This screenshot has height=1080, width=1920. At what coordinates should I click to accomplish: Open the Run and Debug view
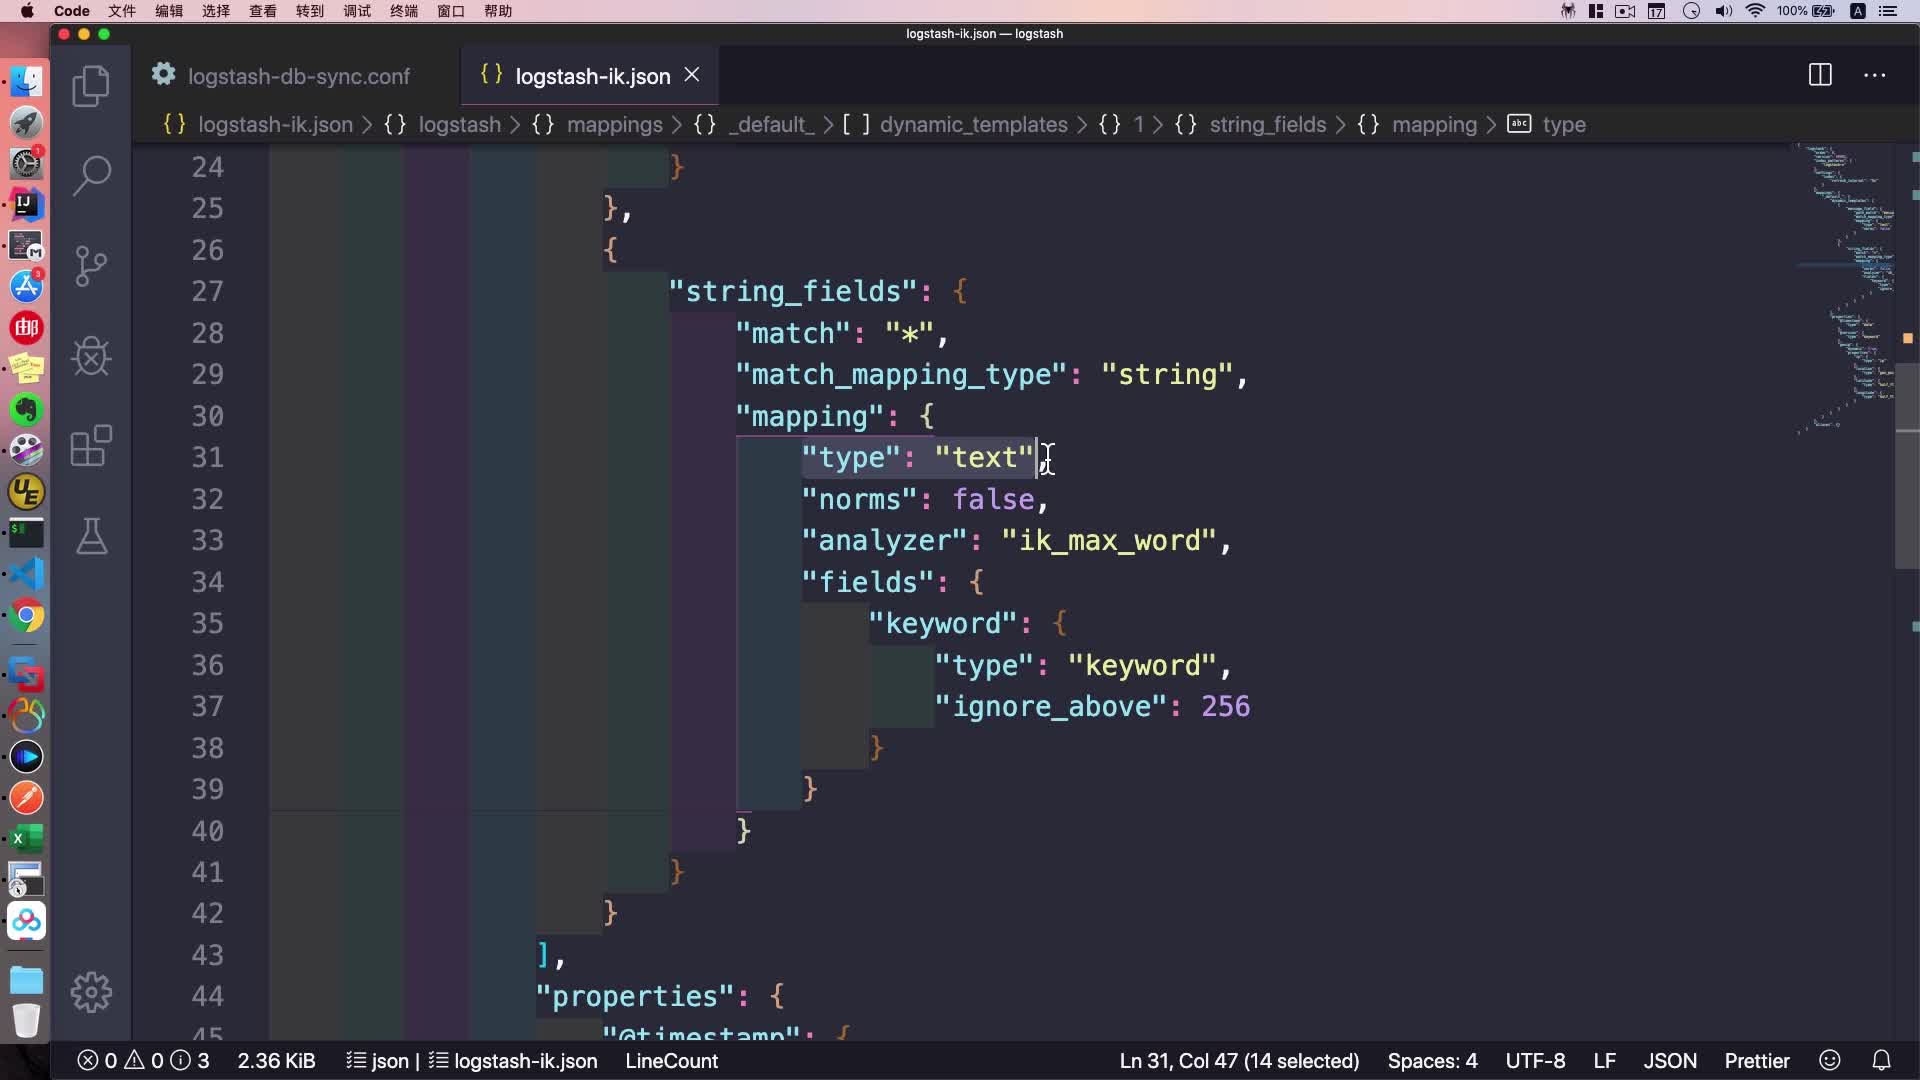tap(91, 356)
